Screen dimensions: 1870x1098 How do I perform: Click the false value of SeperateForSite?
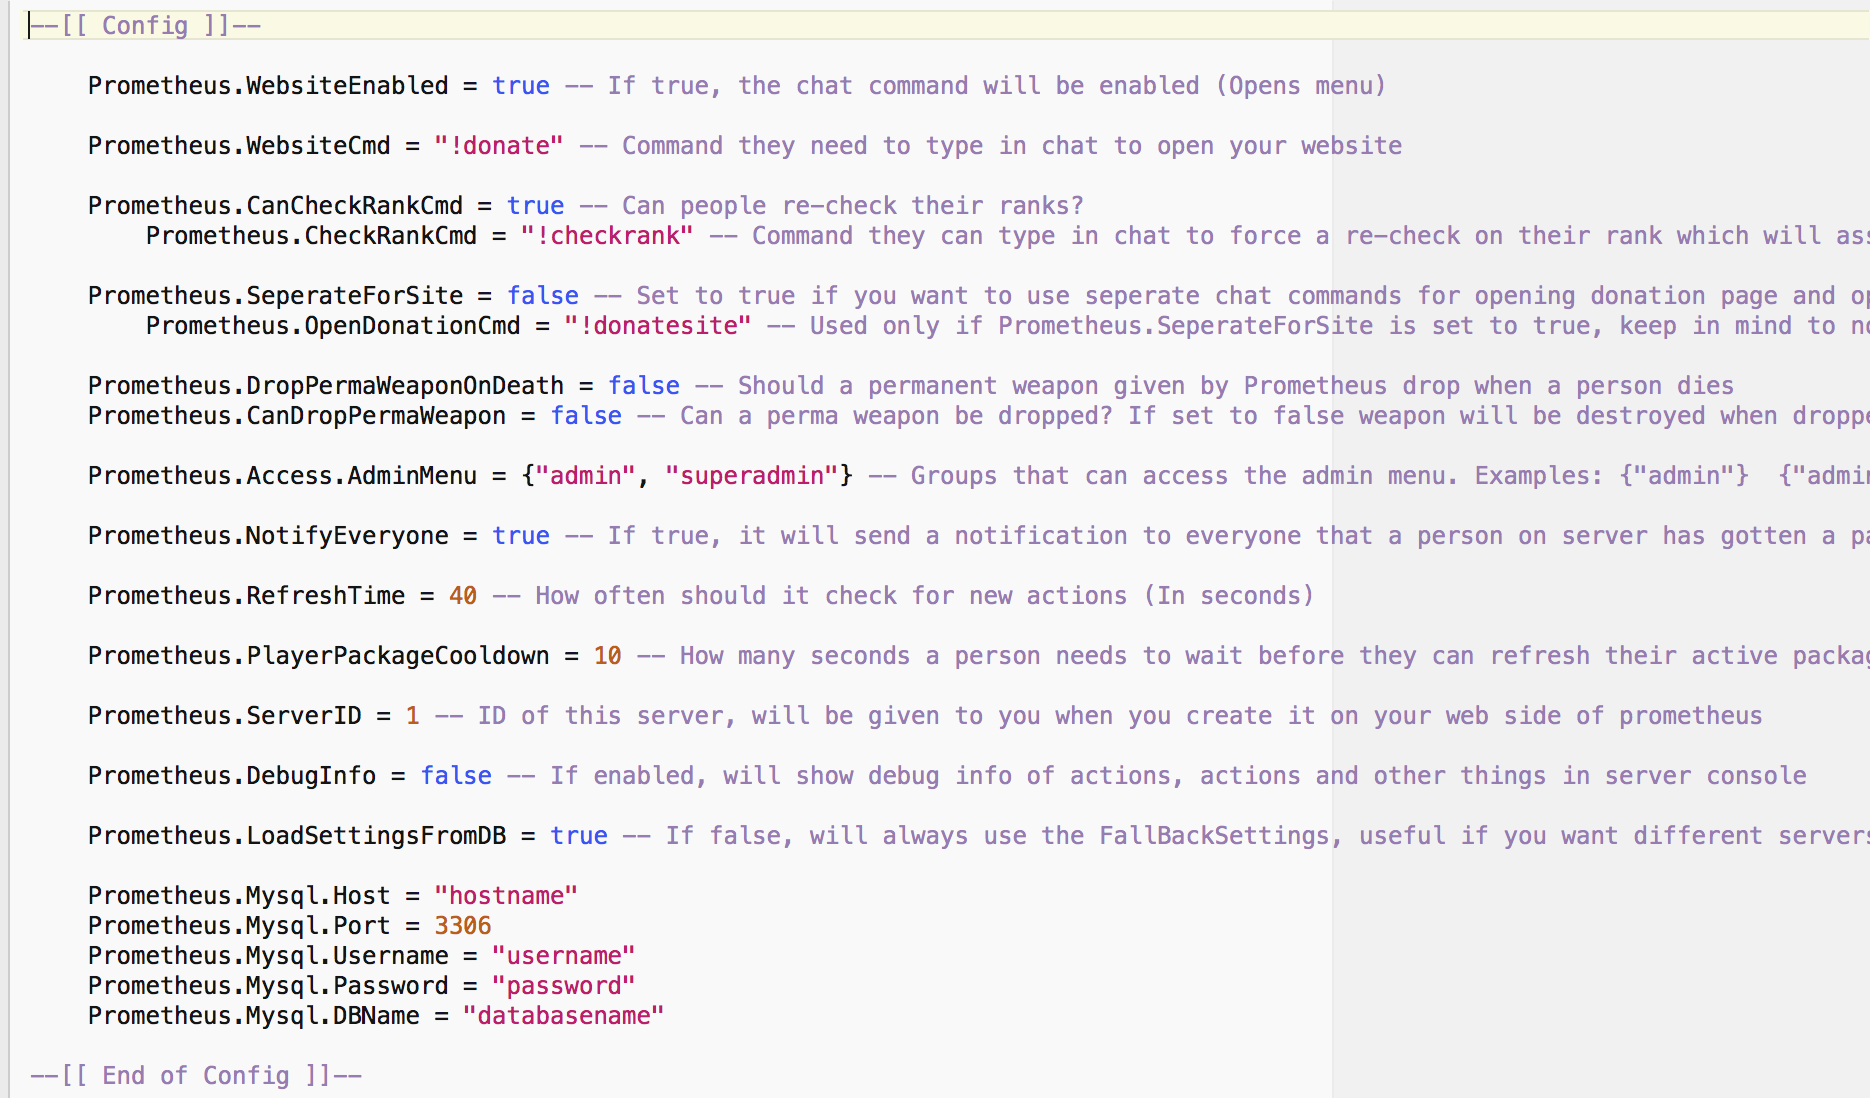(543, 296)
